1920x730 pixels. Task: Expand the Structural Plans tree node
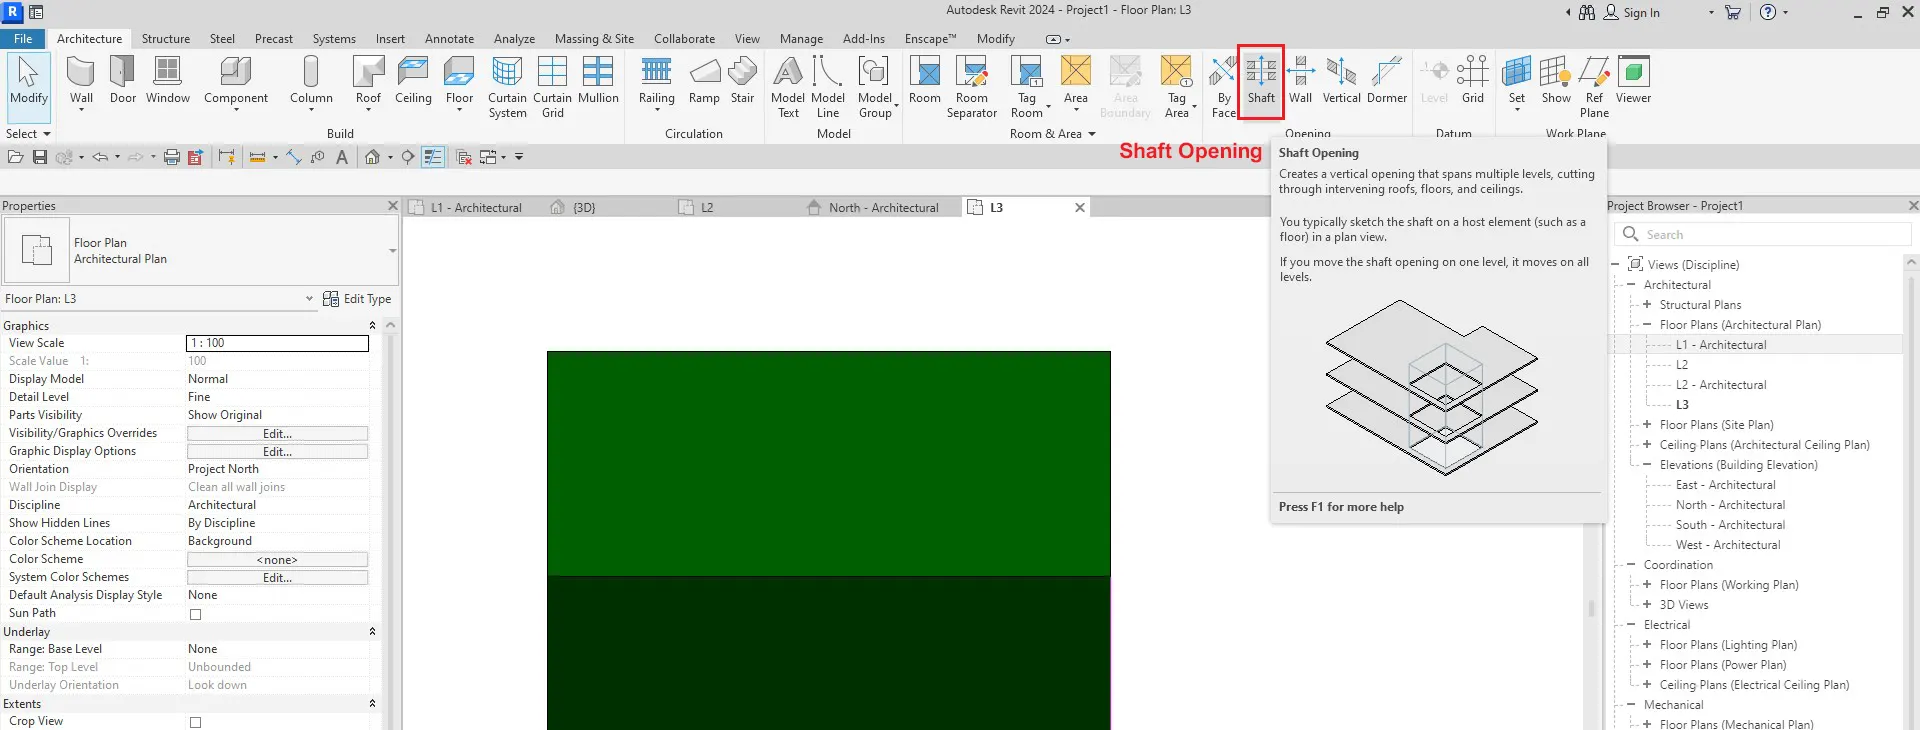point(1647,305)
